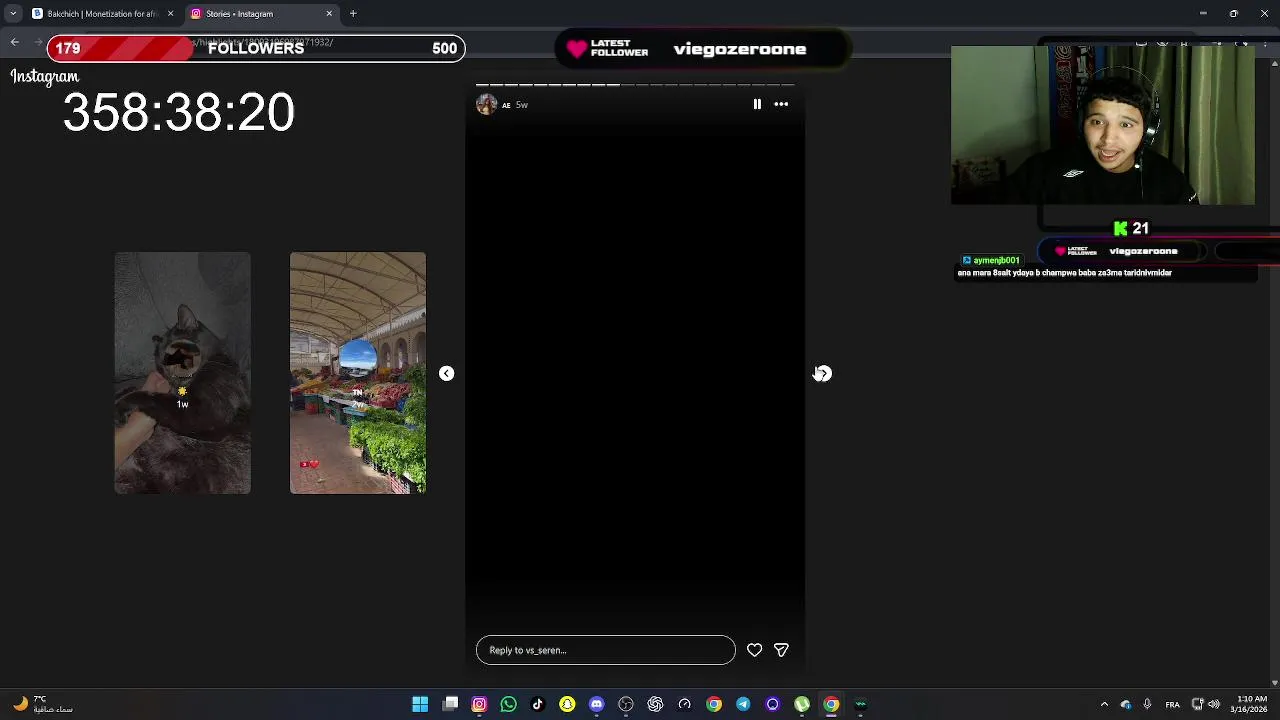Go to the previous story with the left arrow
The height and width of the screenshot is (720, 1280).
click(x=446, y=373)
